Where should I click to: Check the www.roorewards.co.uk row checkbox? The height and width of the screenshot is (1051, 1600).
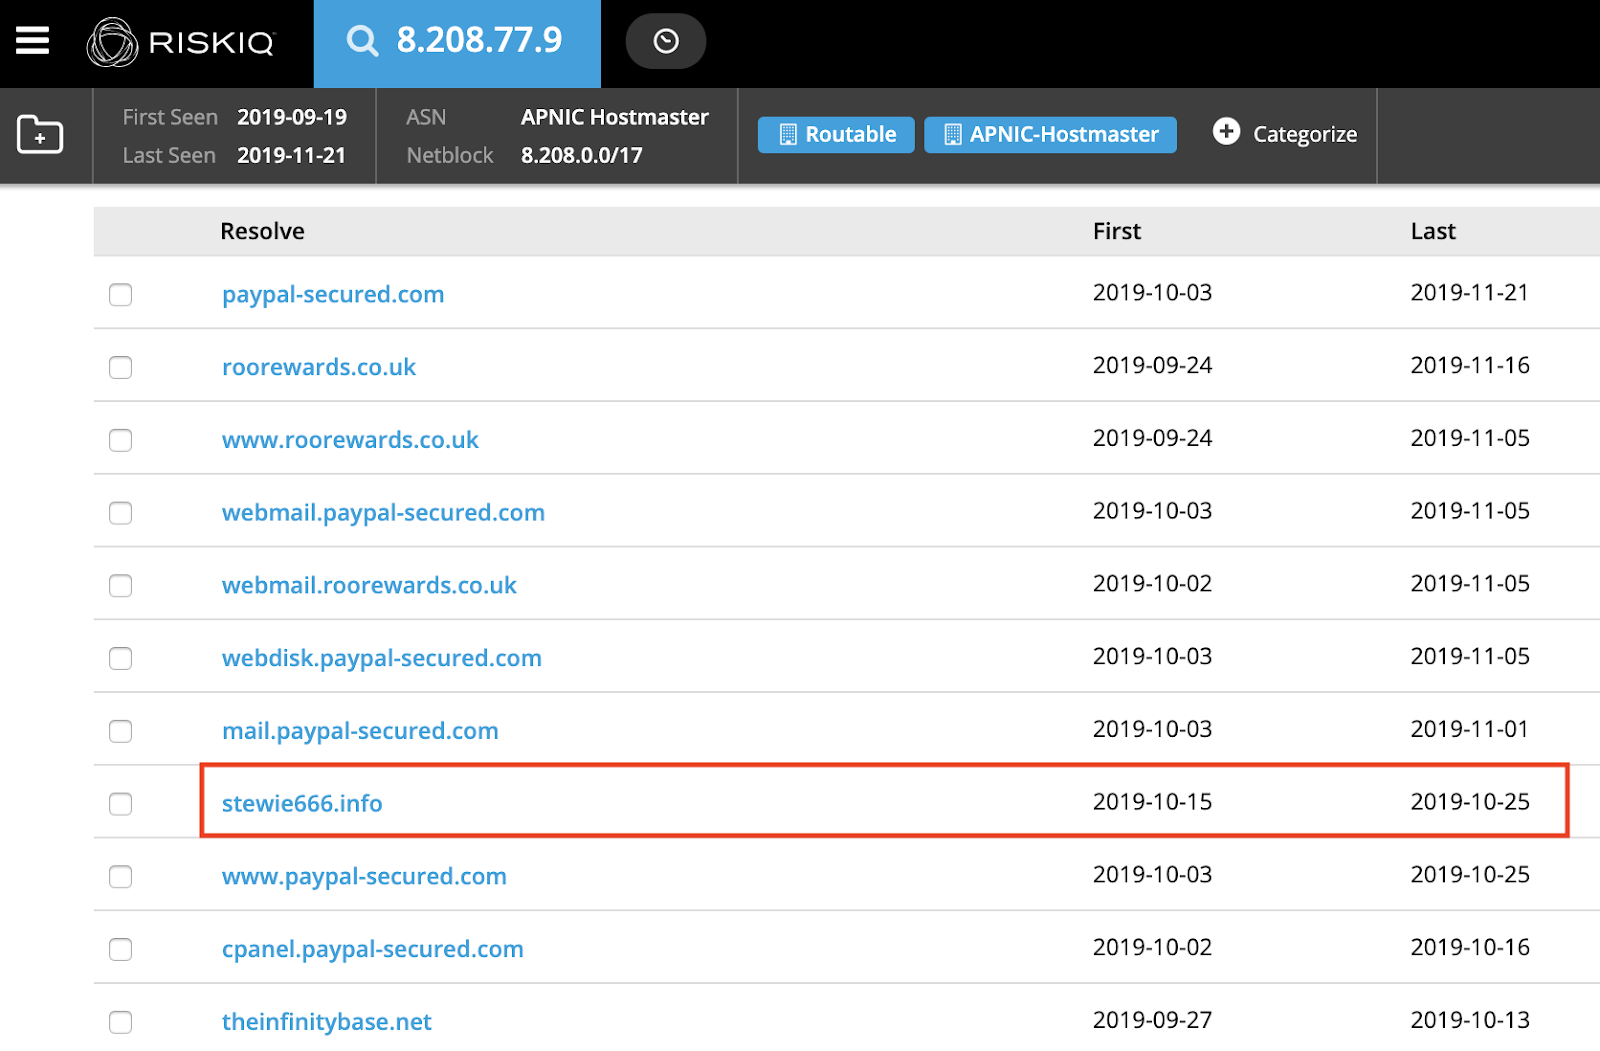(120, 440)
